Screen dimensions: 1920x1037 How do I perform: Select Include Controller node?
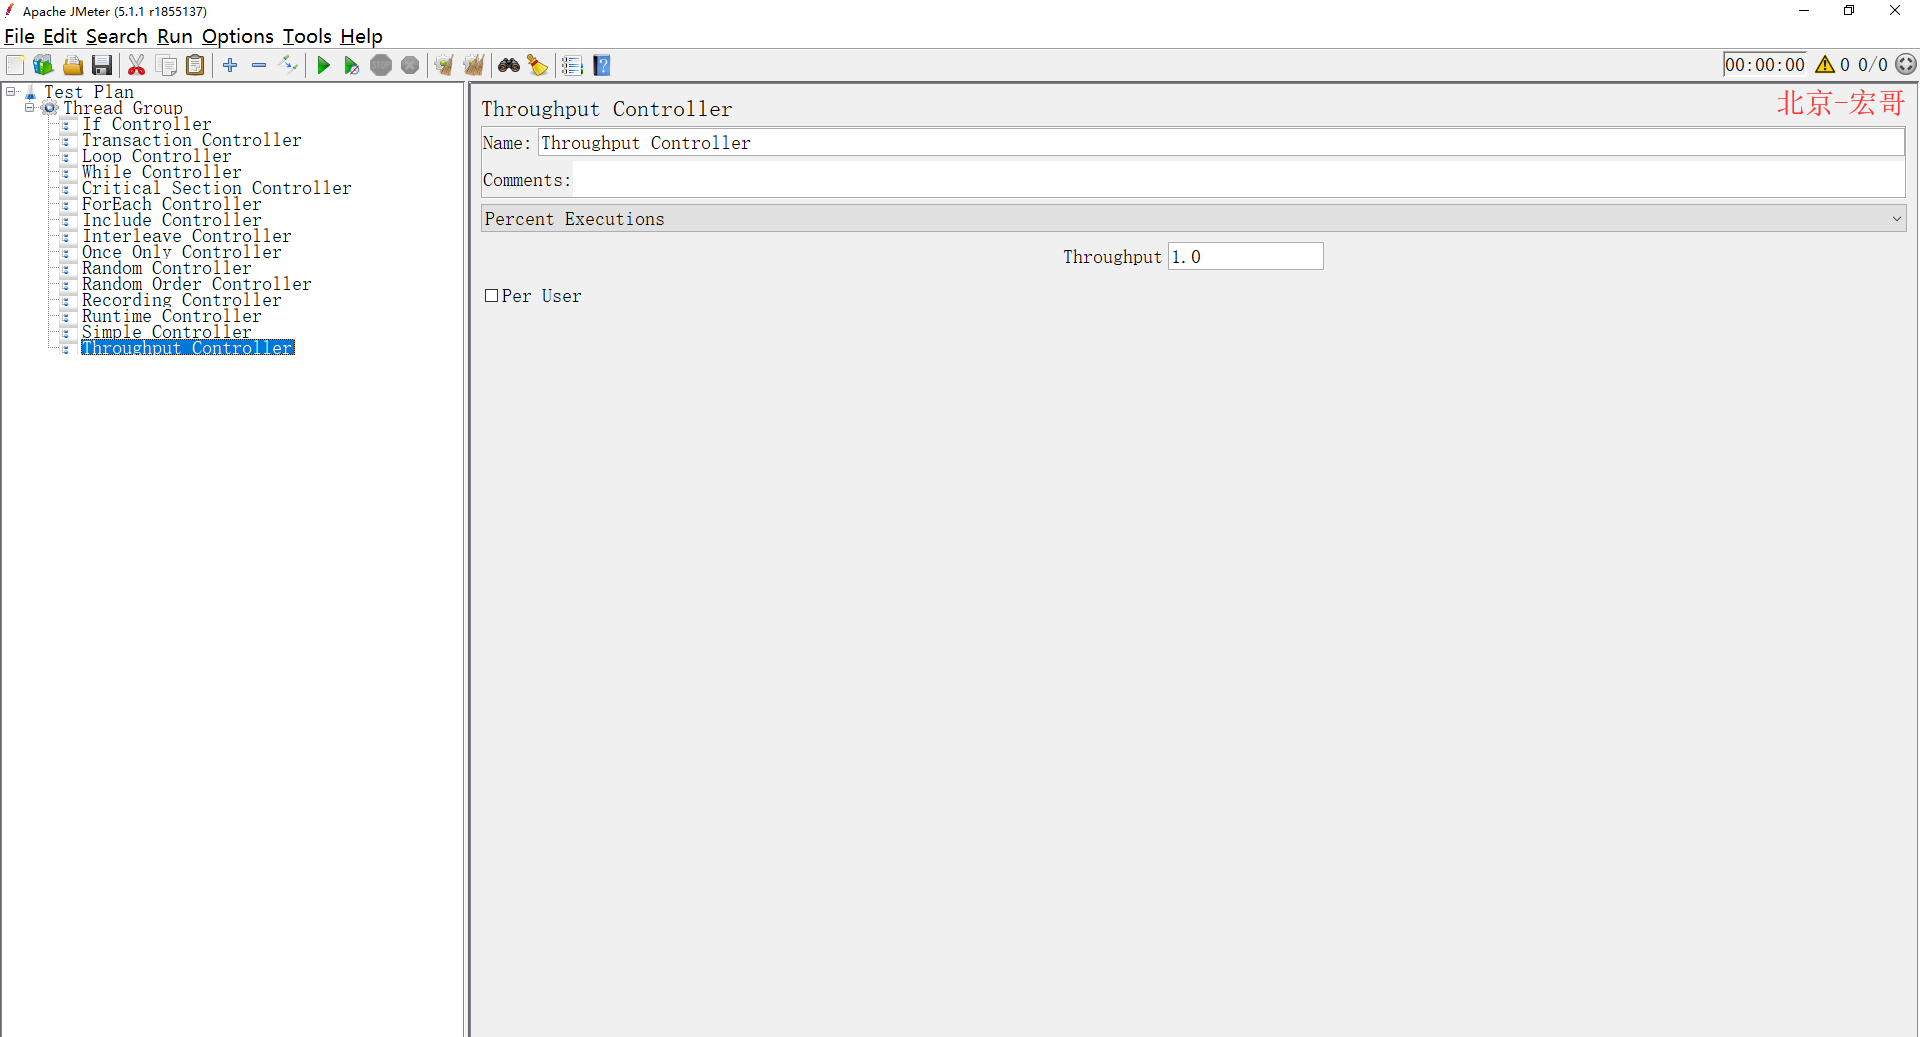tap(171, 220)
